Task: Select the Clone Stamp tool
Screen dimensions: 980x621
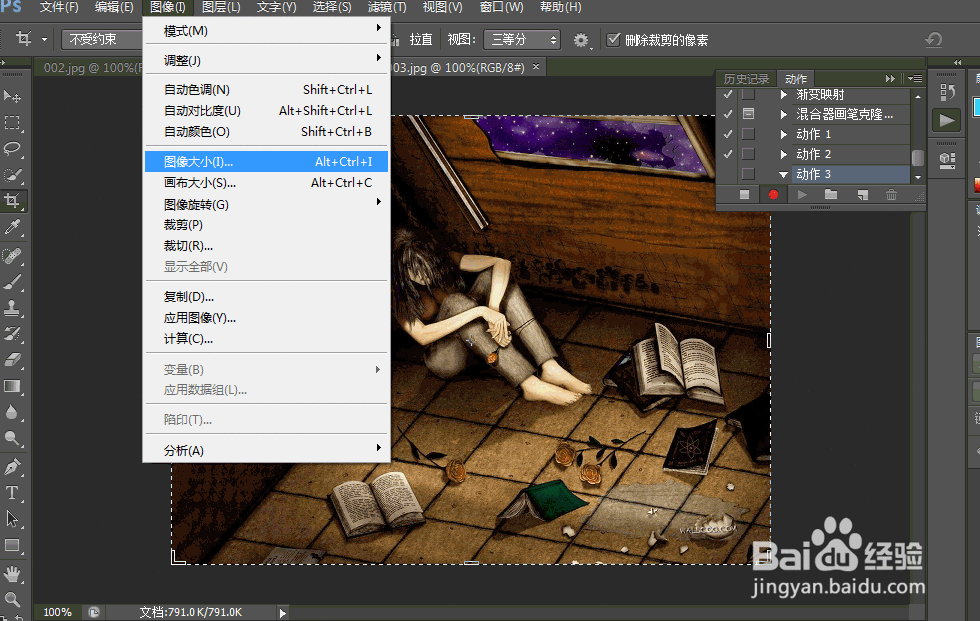Action: tap(12, 308)
